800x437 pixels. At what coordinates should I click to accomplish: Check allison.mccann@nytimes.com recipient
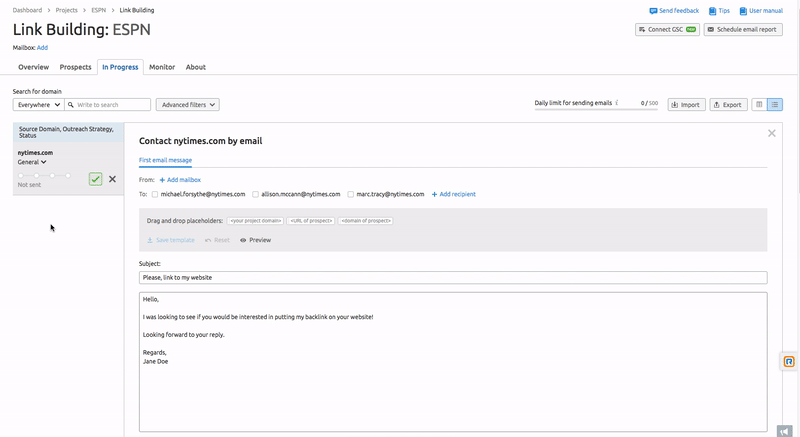[256, 194]
